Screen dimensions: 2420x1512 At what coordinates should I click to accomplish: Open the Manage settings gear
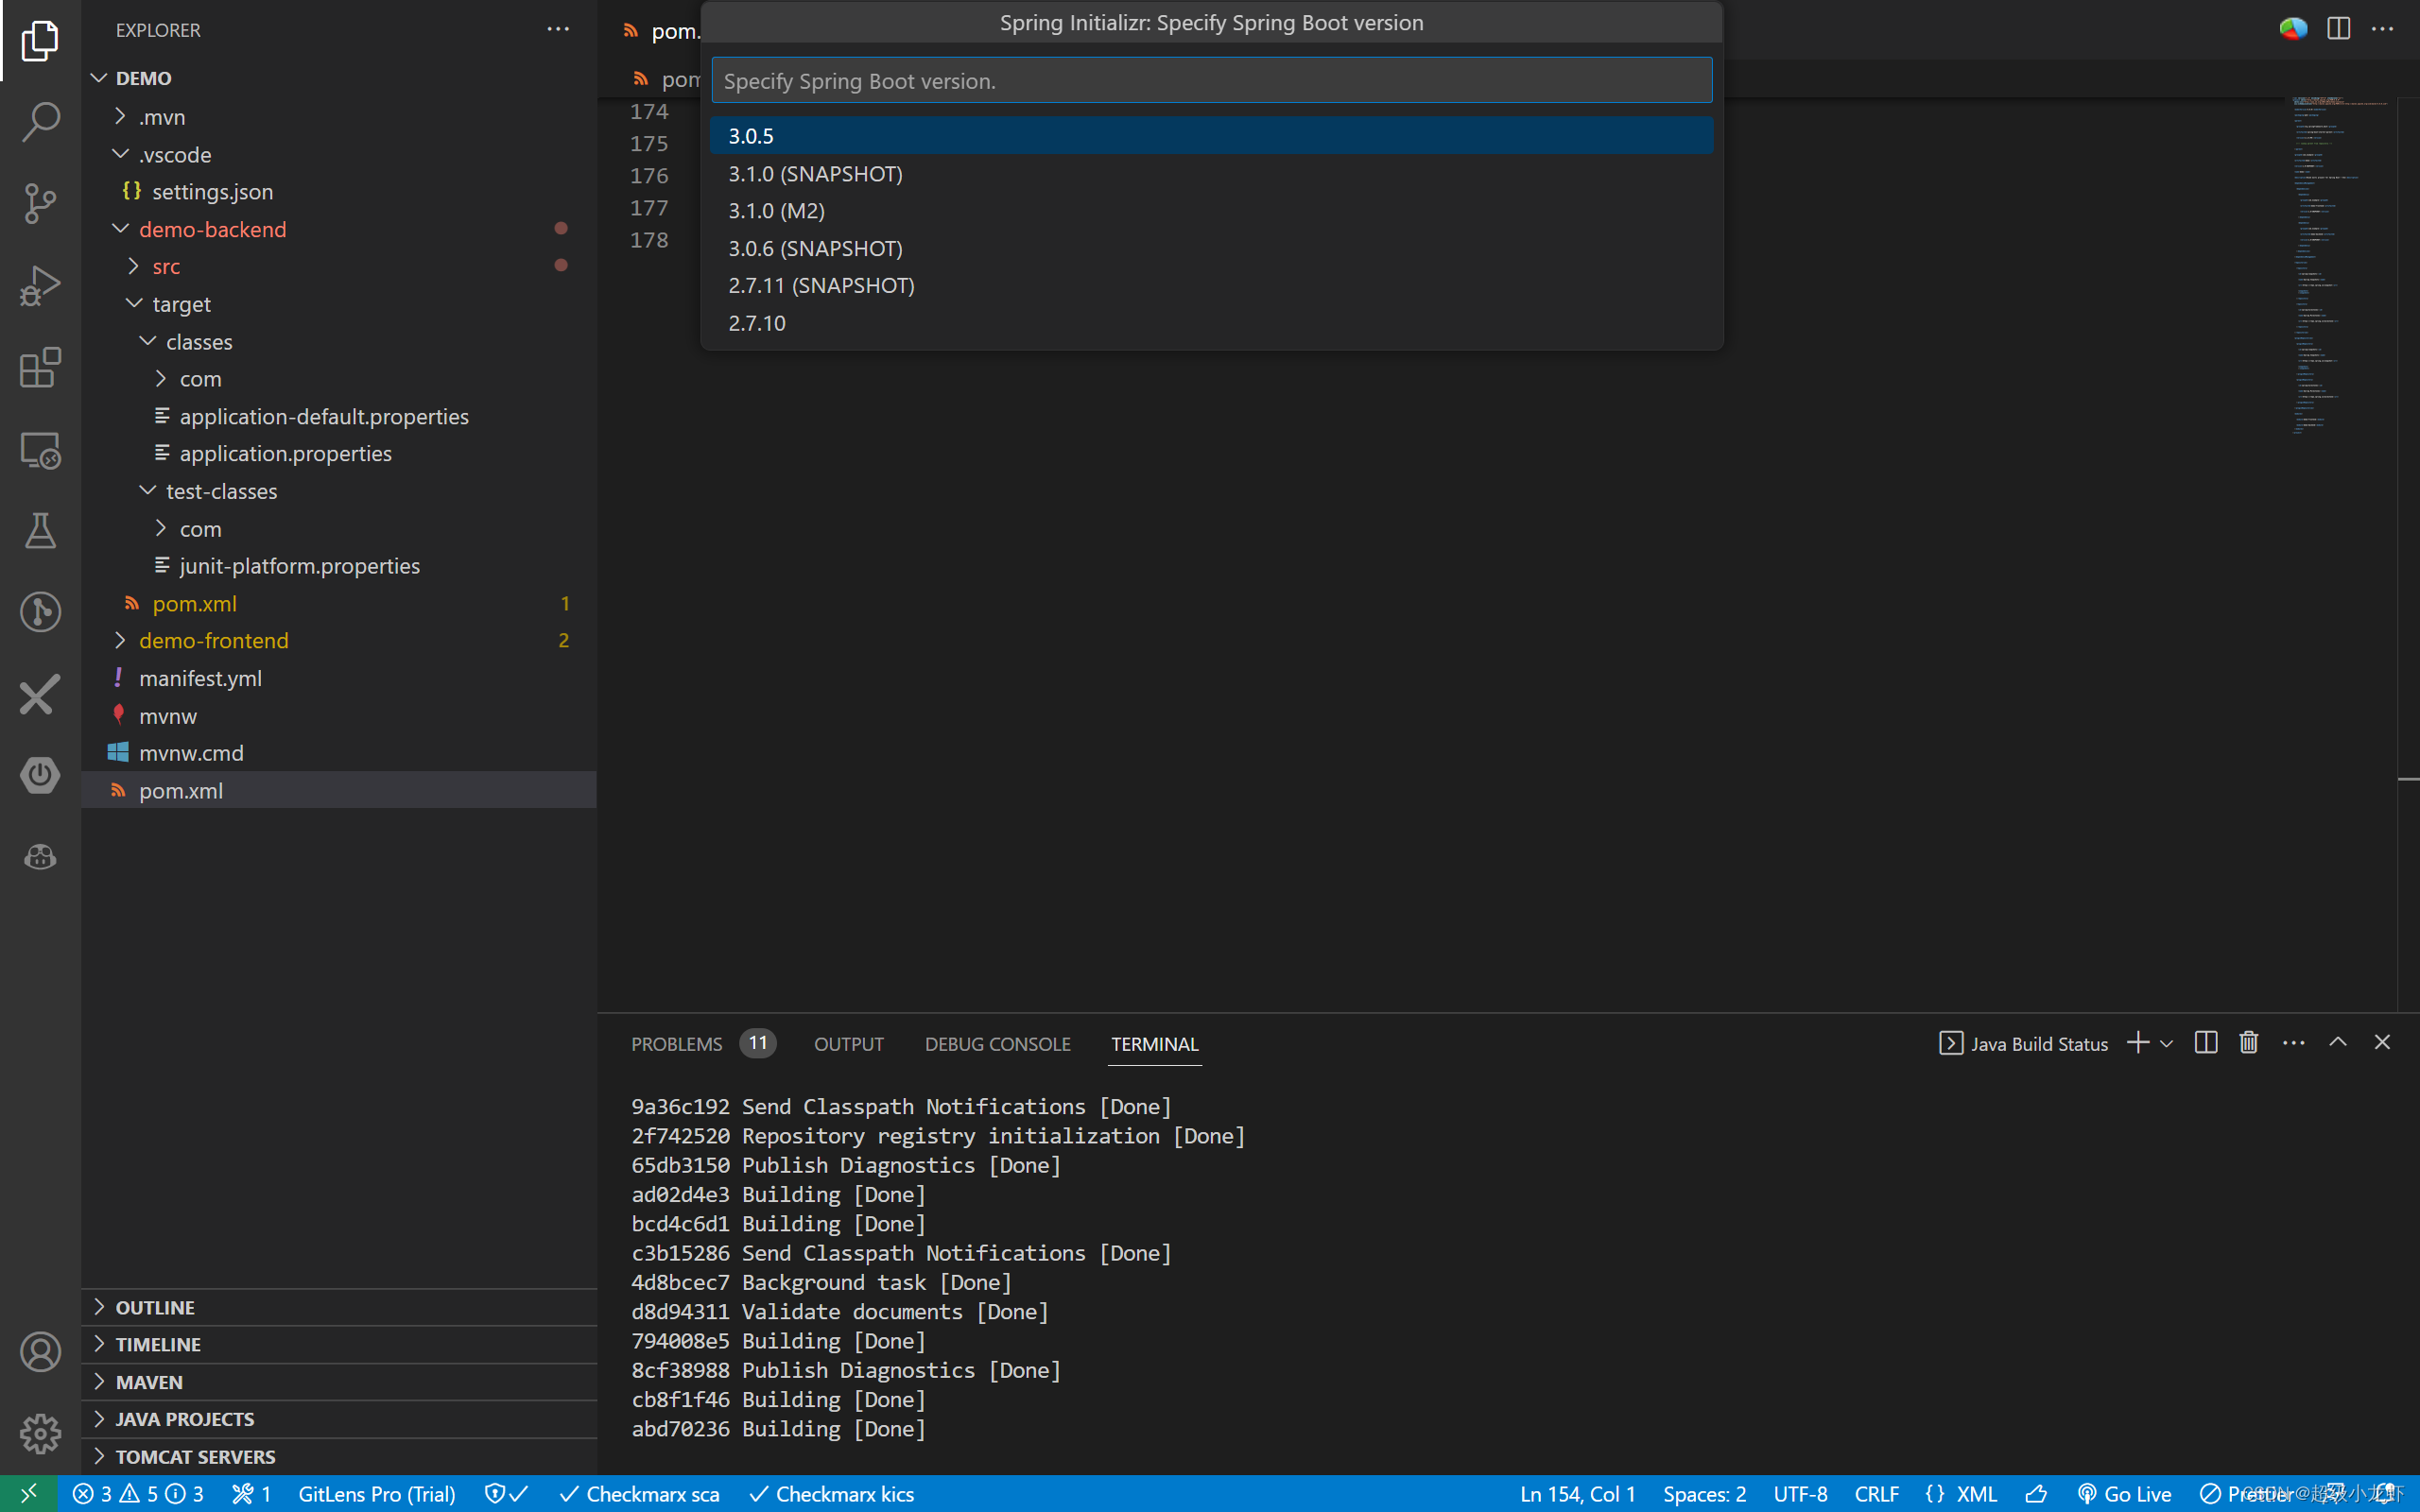point(40,1433)
